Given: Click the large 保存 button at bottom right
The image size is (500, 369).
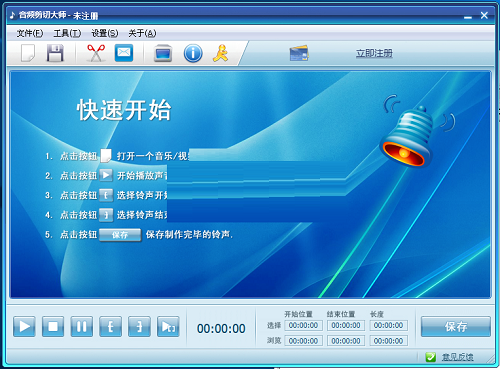Looking at the screenshot, I should pyautogui.click(x=456, y=327).
